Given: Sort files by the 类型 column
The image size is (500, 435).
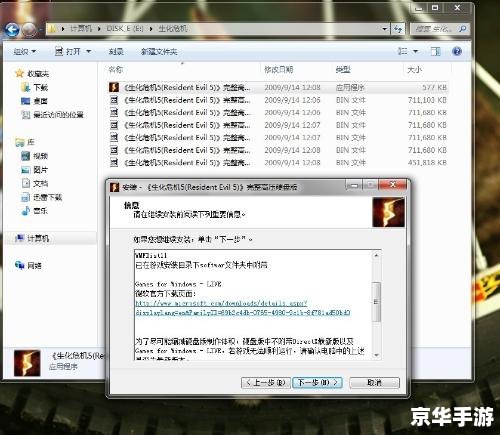Looking at the screenshot, I should [343, 69].
